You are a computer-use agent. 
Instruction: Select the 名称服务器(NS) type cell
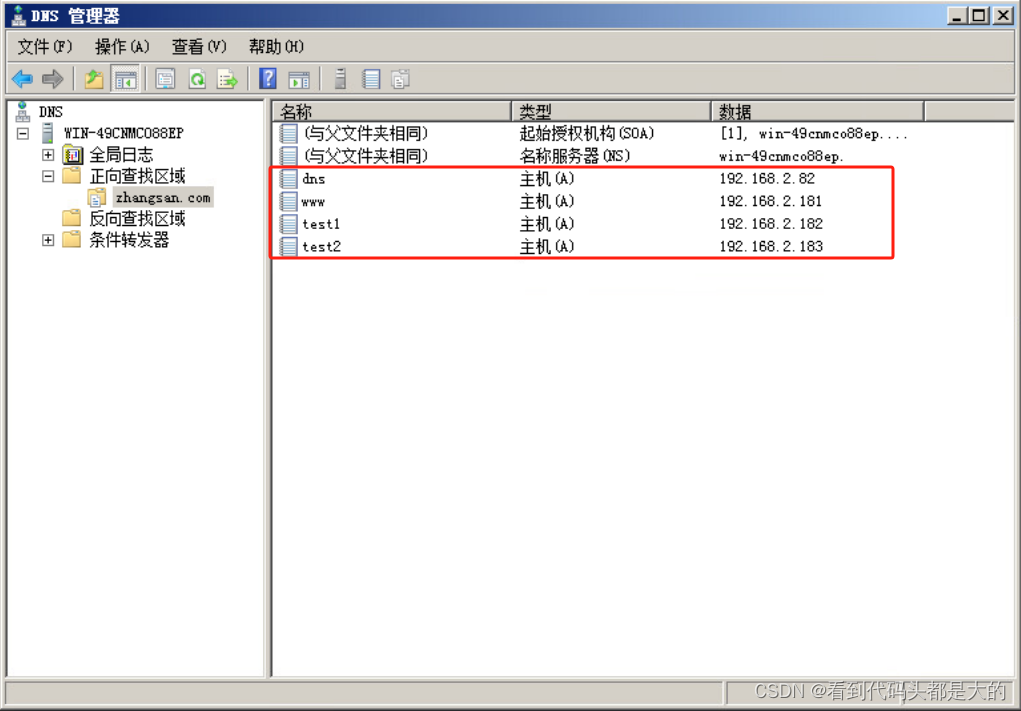coord(575,156)
